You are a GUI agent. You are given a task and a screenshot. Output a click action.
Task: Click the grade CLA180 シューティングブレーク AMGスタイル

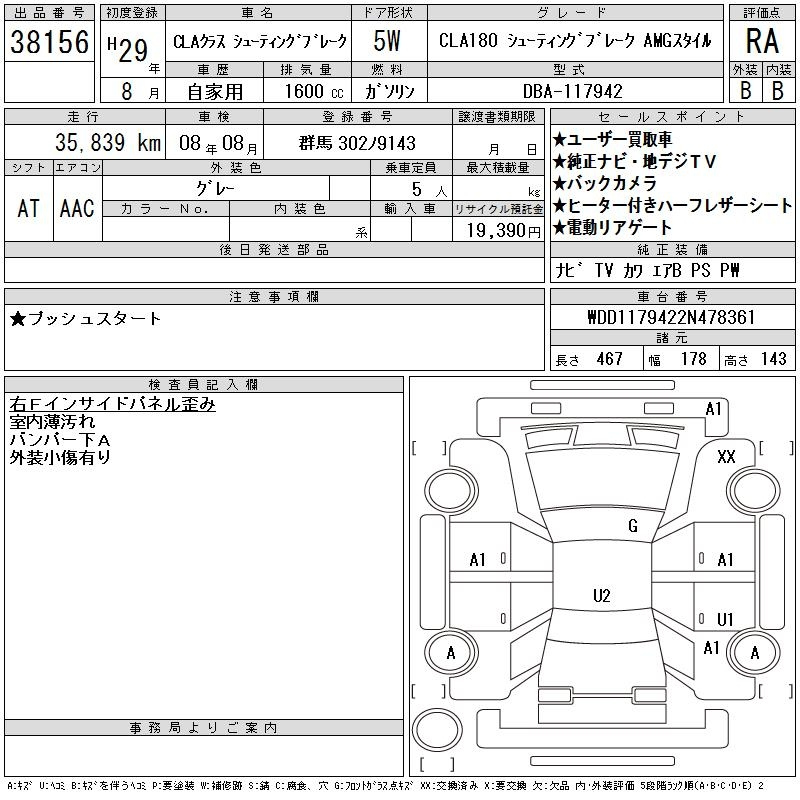point(575,40)
